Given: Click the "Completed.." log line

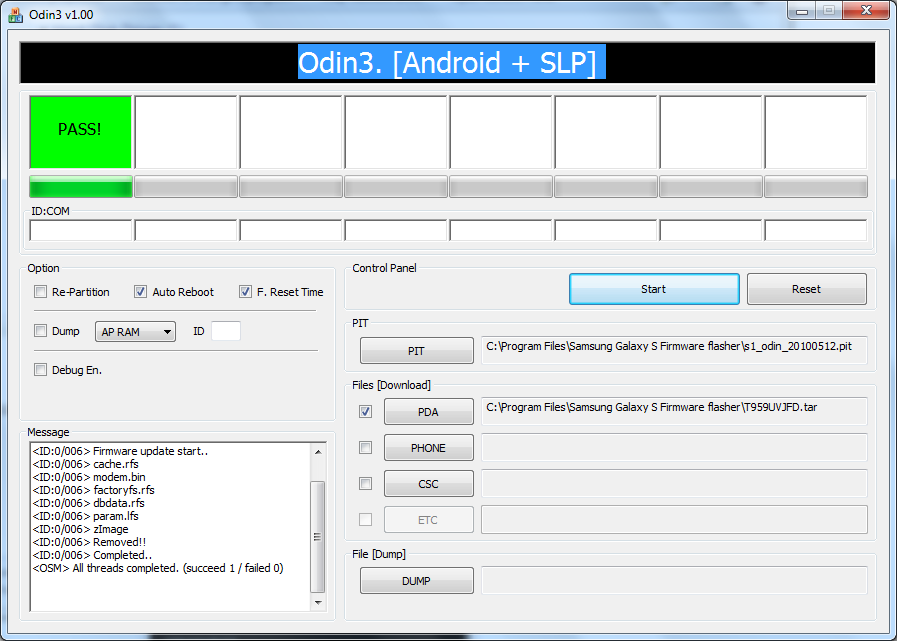Looking at the screenshot, I should click(92, 555).
